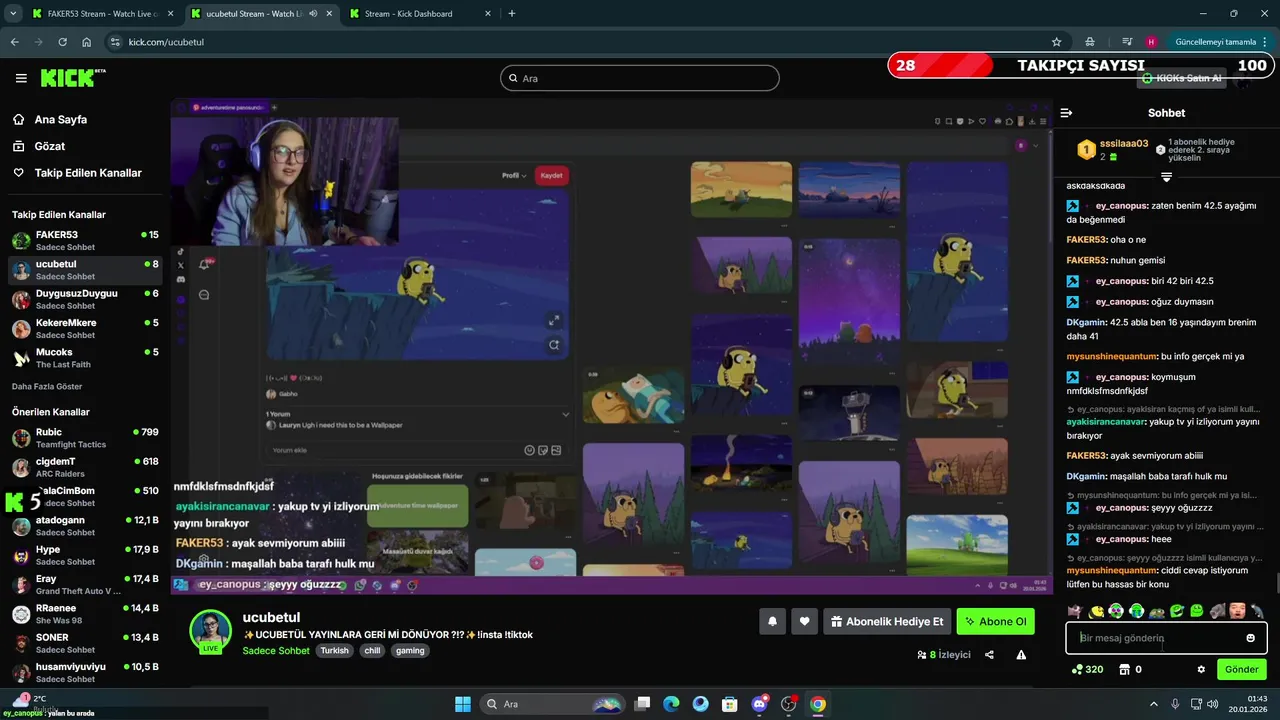This screenshot has width=1280, height=720.
Task: Click KICKs Satın Al button
Action: coord(1181,78)
